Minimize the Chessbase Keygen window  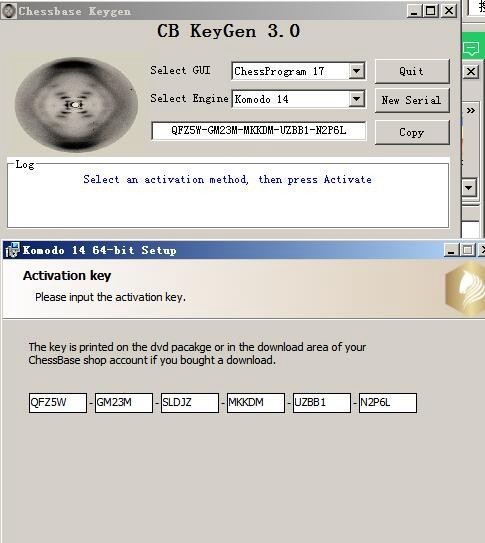click(x=414, y=11)
